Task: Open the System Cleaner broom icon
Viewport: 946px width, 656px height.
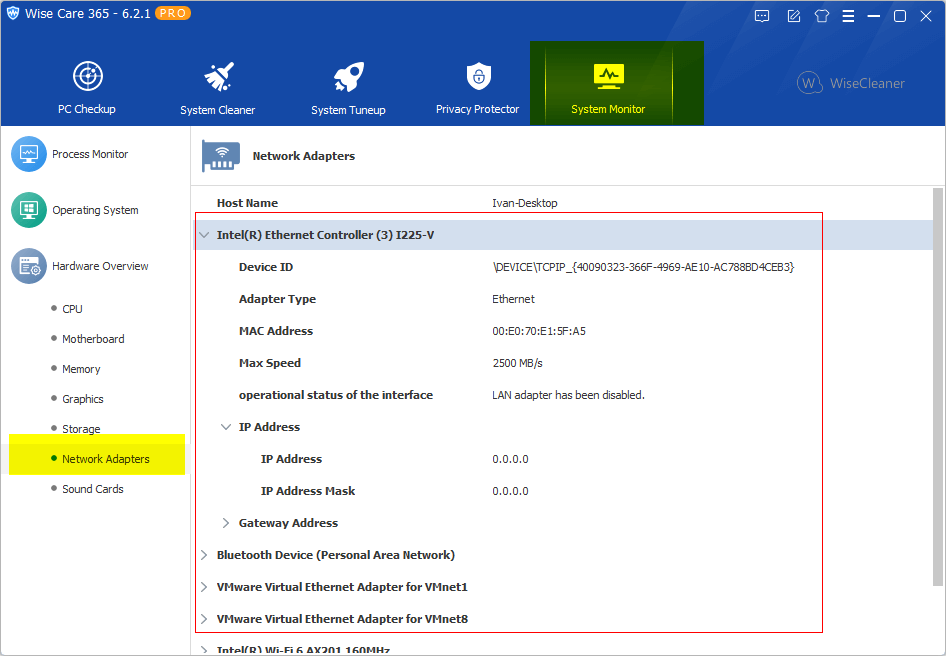Action: pos(218,77)
